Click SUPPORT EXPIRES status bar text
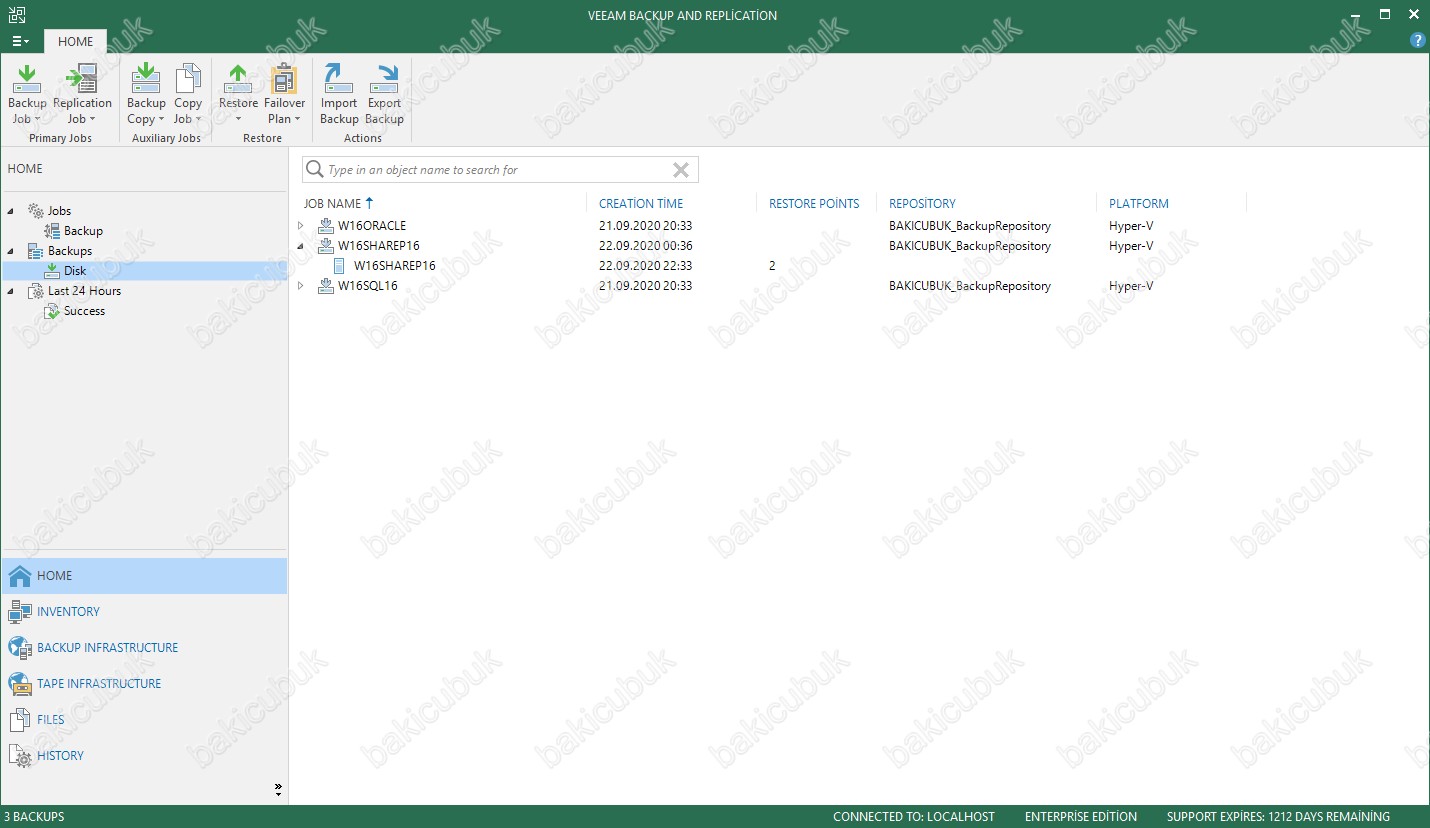Screen dimensions: 1430x828 pyautogui.click(x=1278, y=817)
